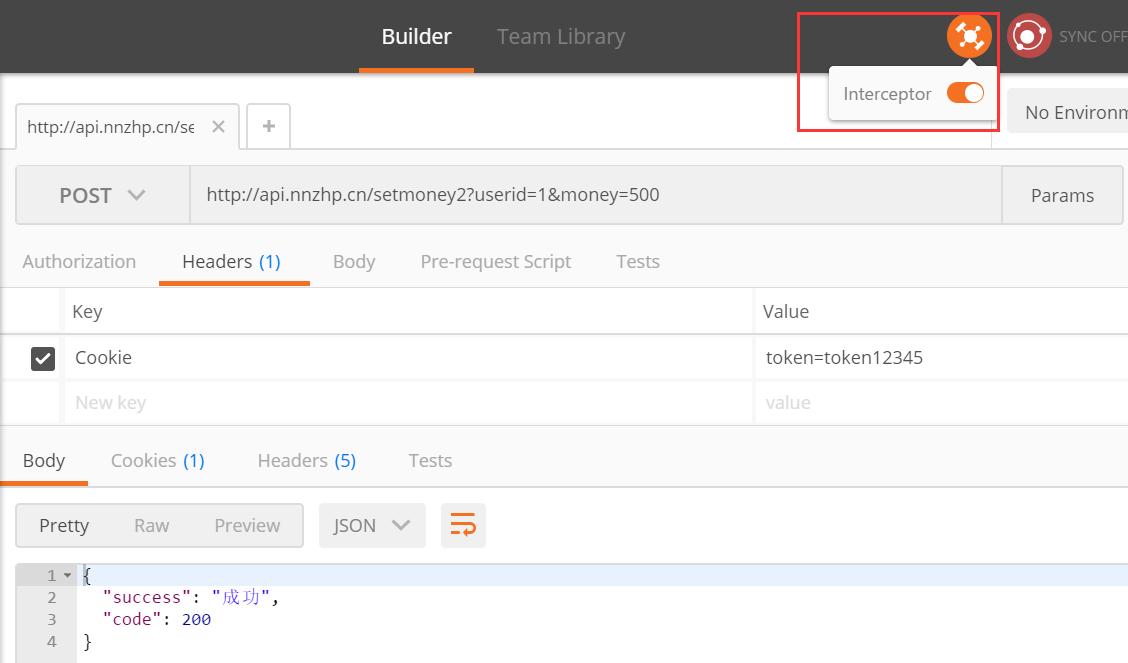Click the SYNC OFF label
This screenshot has width=1128, height=663.
point(1093,37)
